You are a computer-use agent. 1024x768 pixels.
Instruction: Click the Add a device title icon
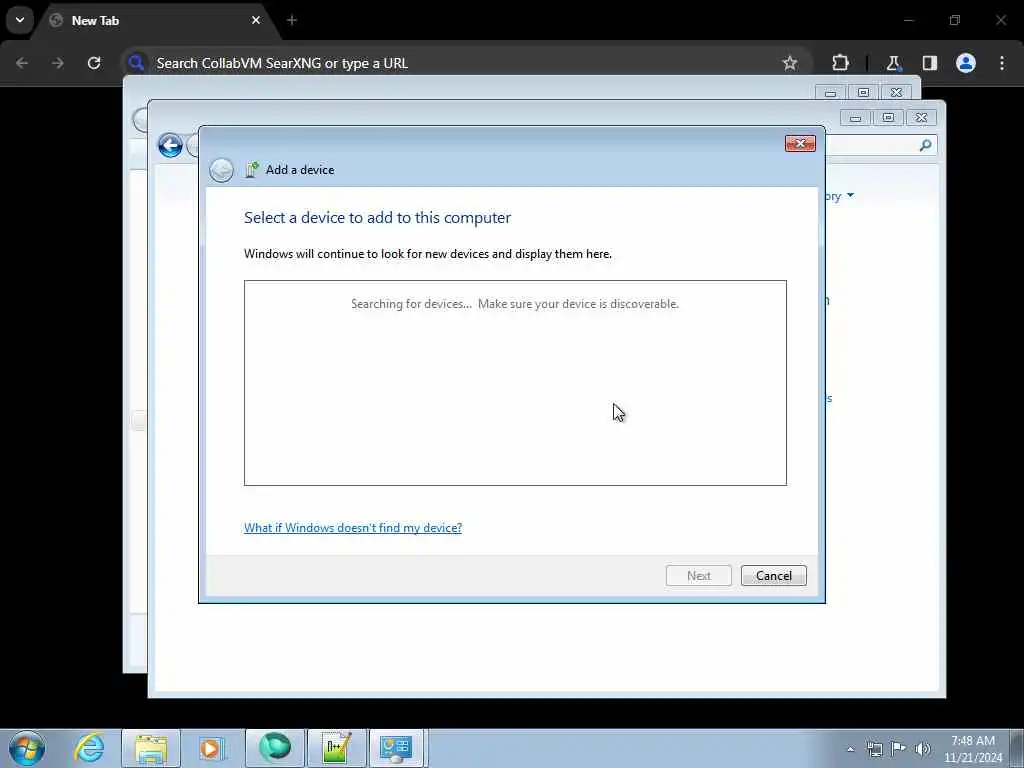pyautogui.click(x=251, y=170)
